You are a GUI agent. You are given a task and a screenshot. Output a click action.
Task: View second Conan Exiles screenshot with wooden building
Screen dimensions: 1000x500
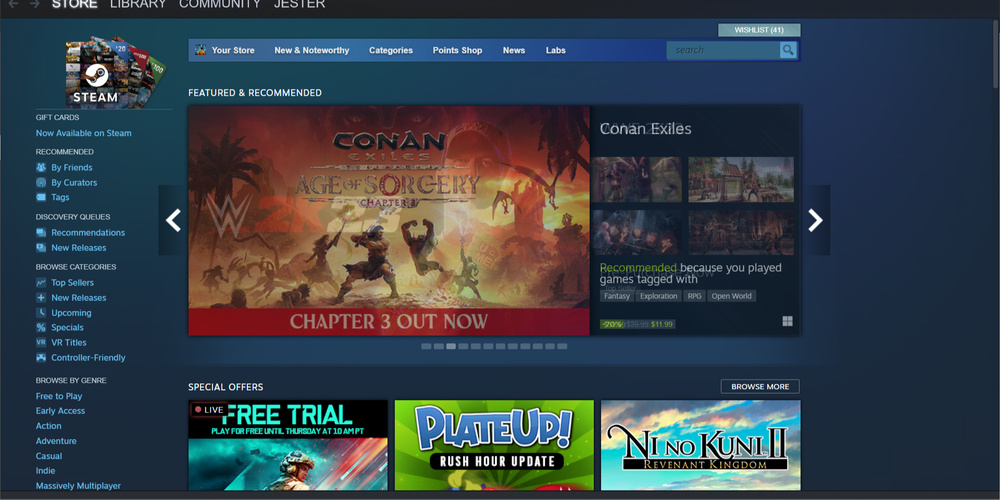click(x=741, y=180)
